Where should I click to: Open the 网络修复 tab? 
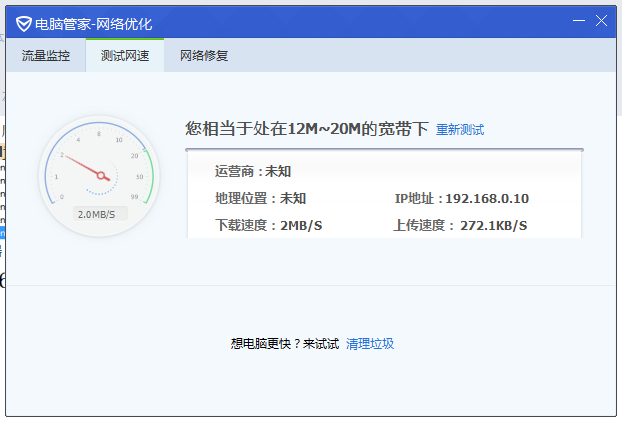204,56
